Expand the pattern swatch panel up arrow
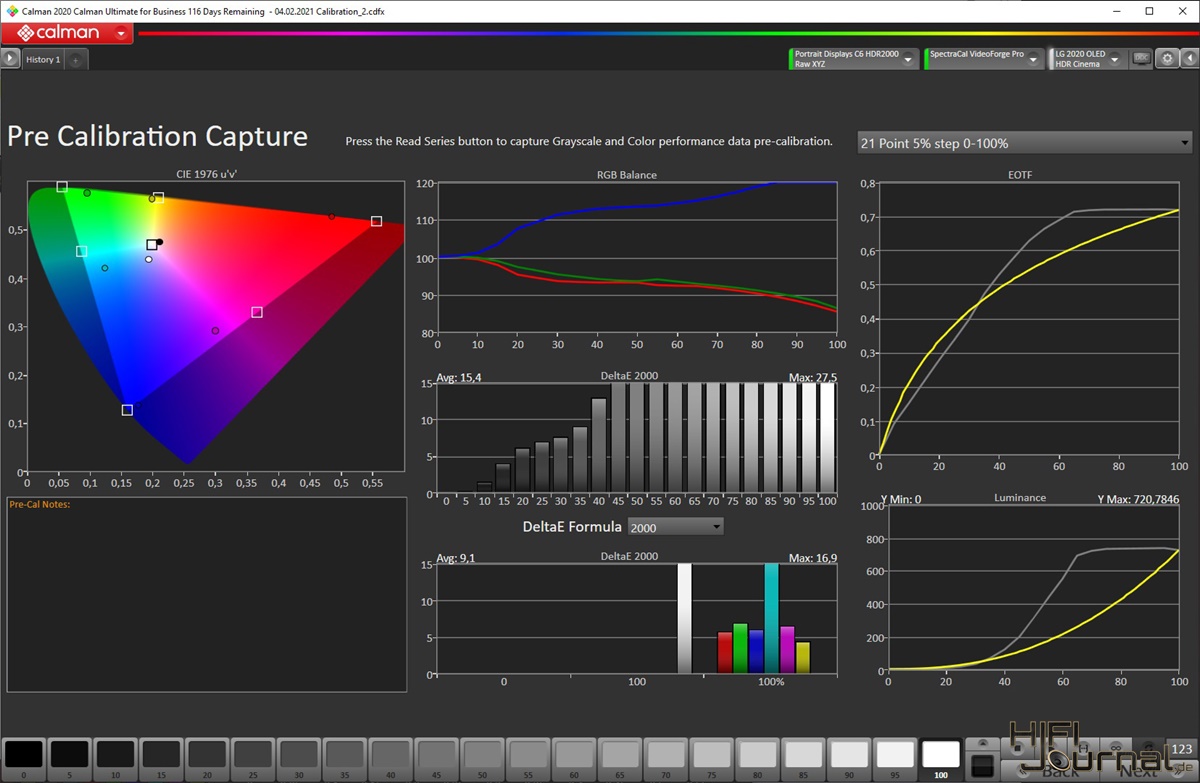1200x783 pixels. [982, 744]
